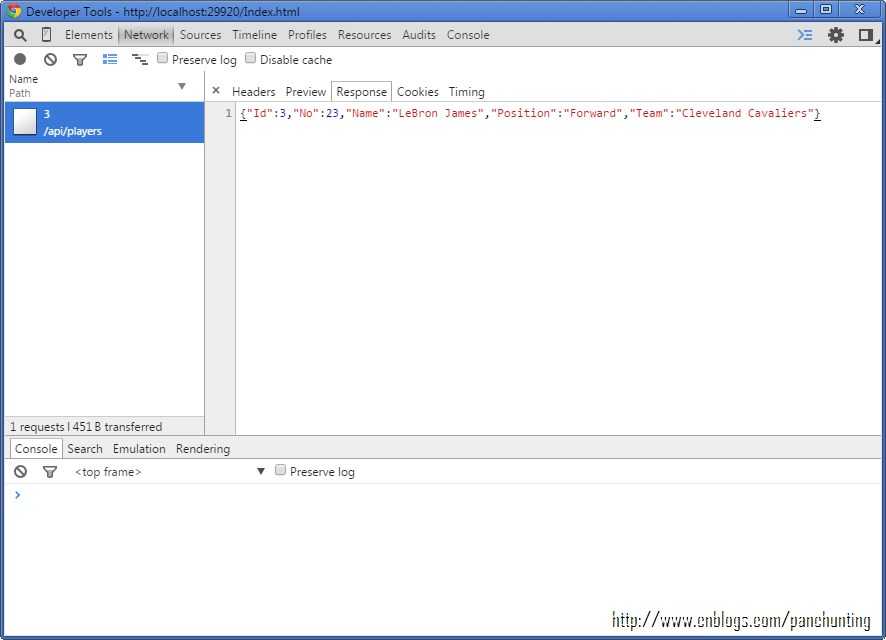Image resolution: width=886 pixels, height=640 pixels.
Task: Select the Response tab
Action: click(362, 92)
